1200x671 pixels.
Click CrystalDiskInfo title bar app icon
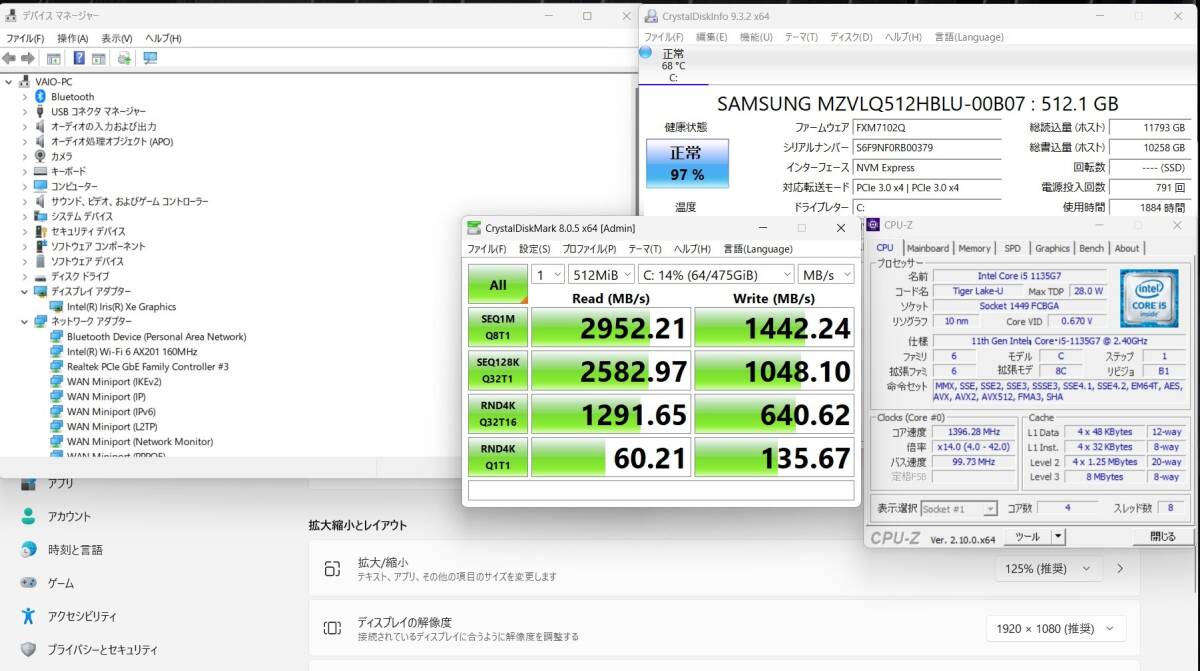coord(651,16)
